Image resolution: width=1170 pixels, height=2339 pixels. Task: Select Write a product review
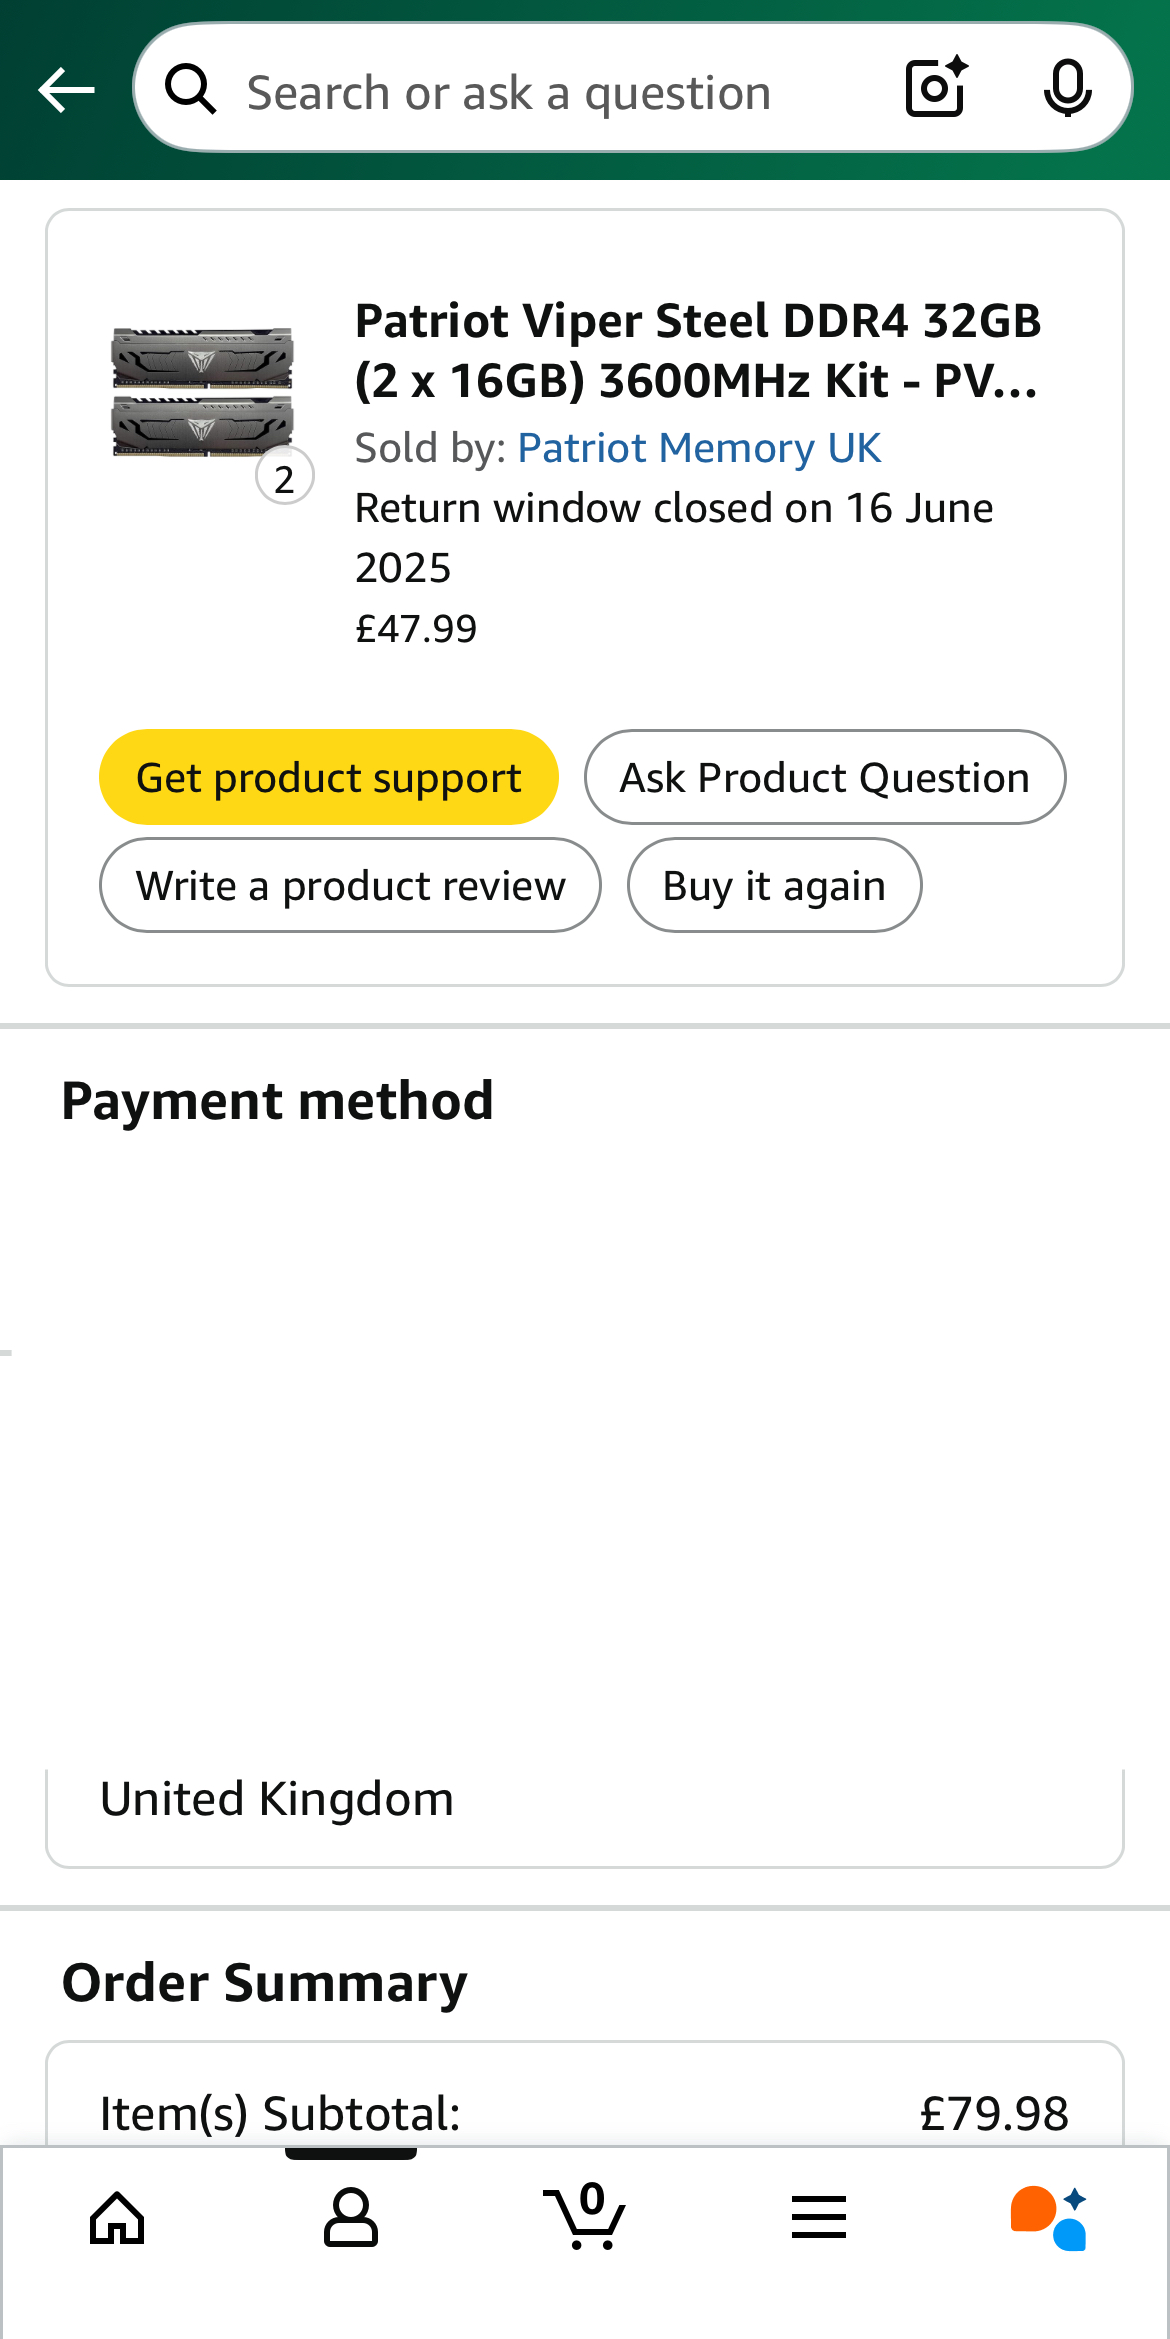350,885
